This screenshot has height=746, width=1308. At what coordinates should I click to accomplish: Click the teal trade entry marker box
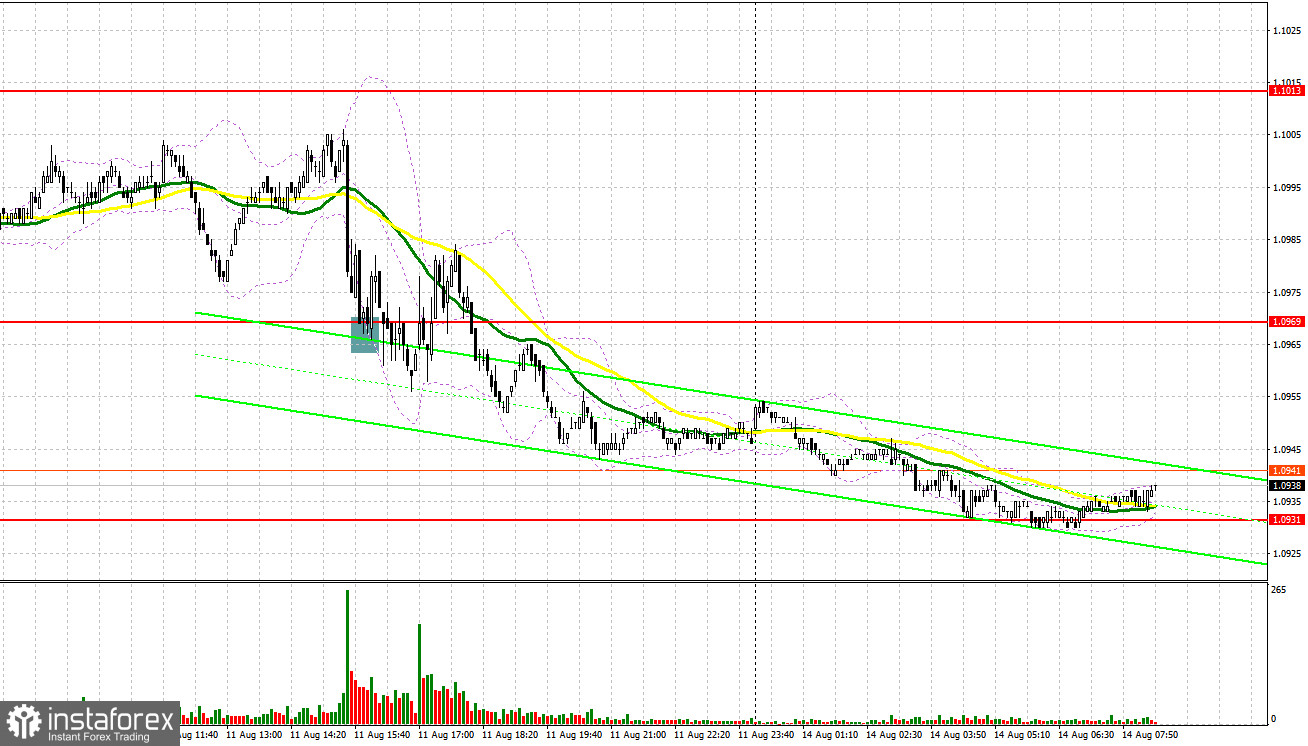click(x=364, y=335)
